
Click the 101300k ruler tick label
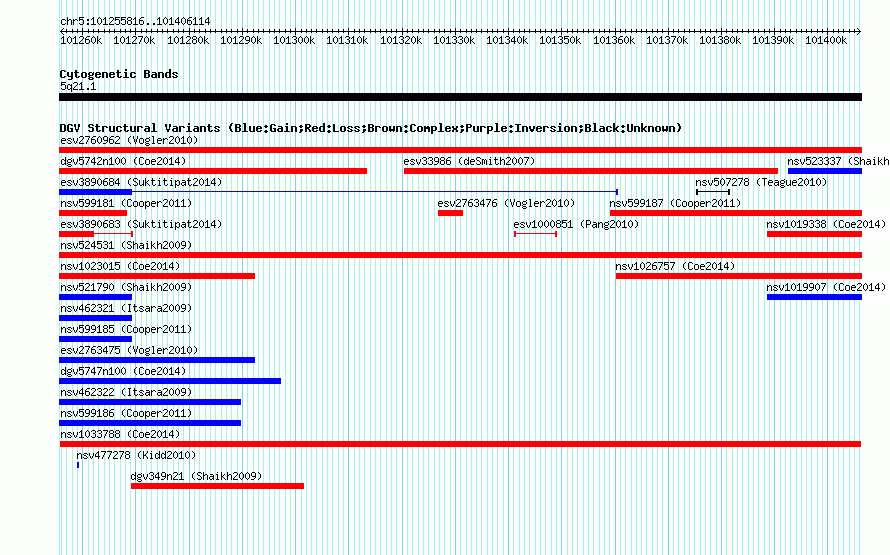pyautogui.click(x=294, y=40)
